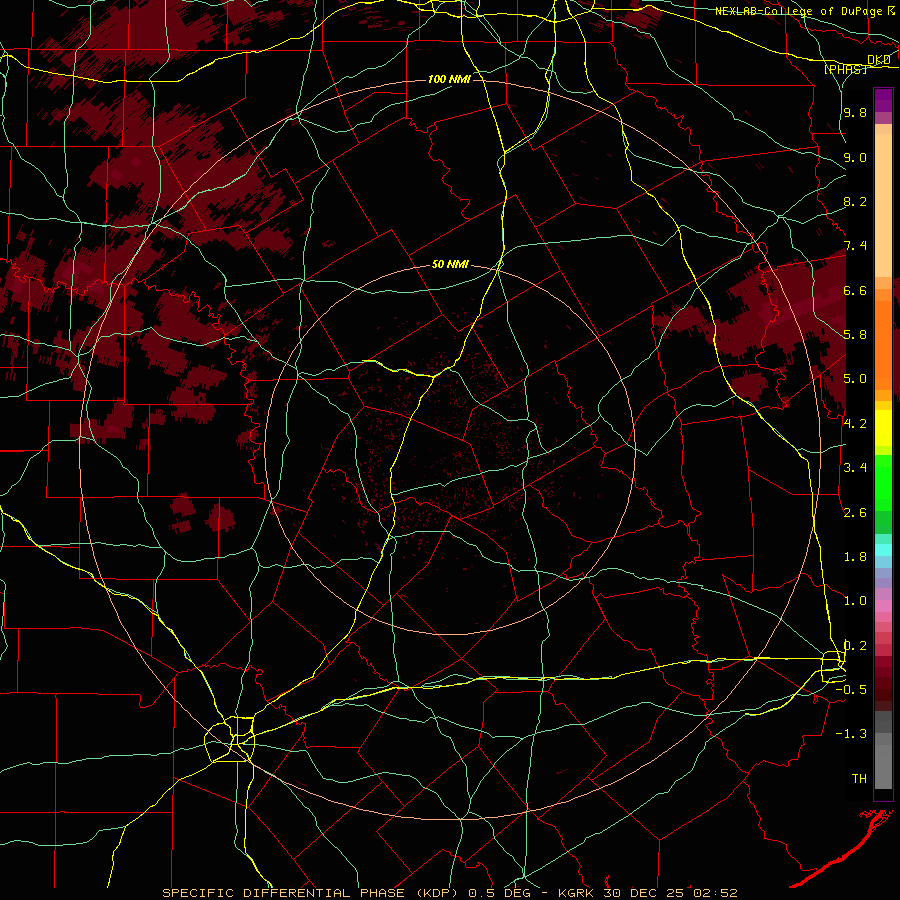Click the 0.2 value on the color scale

855,646
